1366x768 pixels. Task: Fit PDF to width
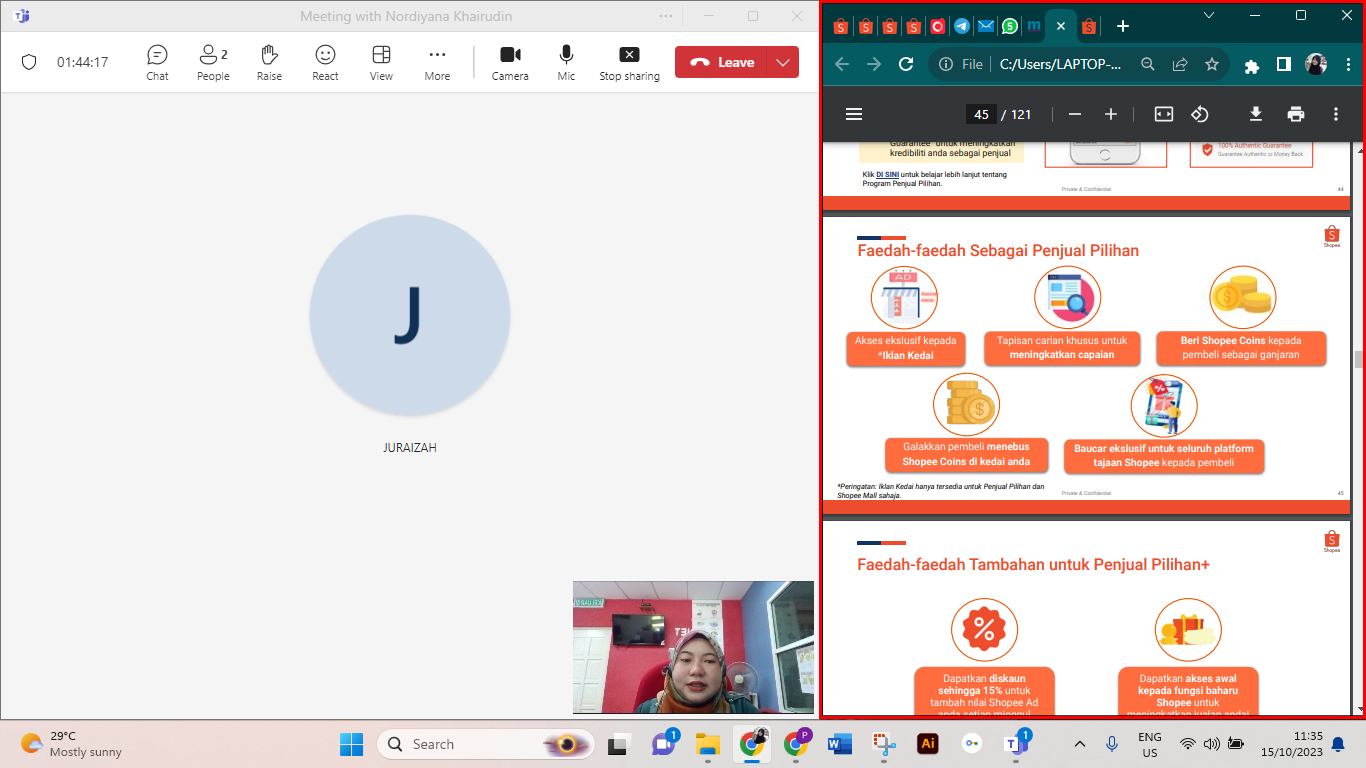(x=1164, y=114)
